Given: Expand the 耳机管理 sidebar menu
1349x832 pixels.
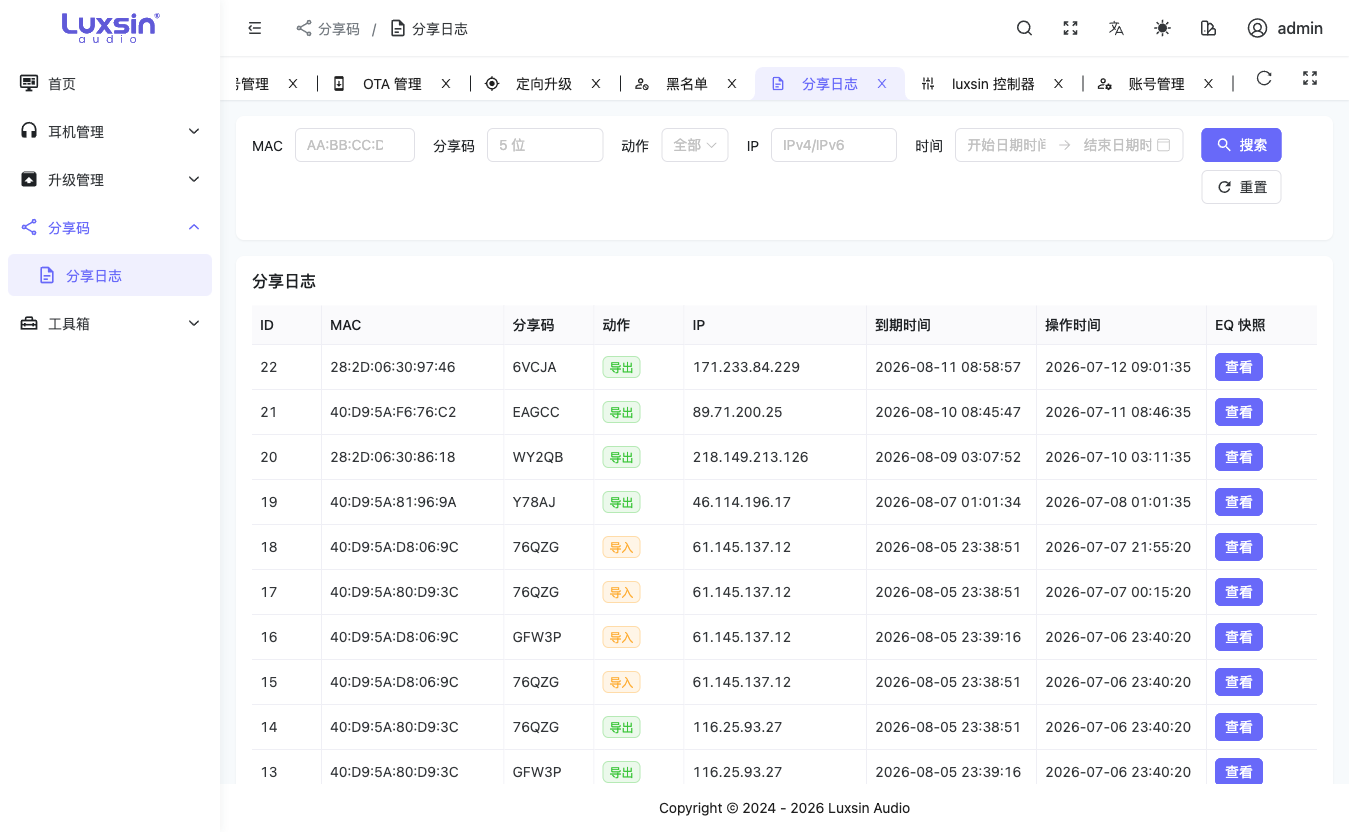Looking at the screenshot, I should click(110, 131).
